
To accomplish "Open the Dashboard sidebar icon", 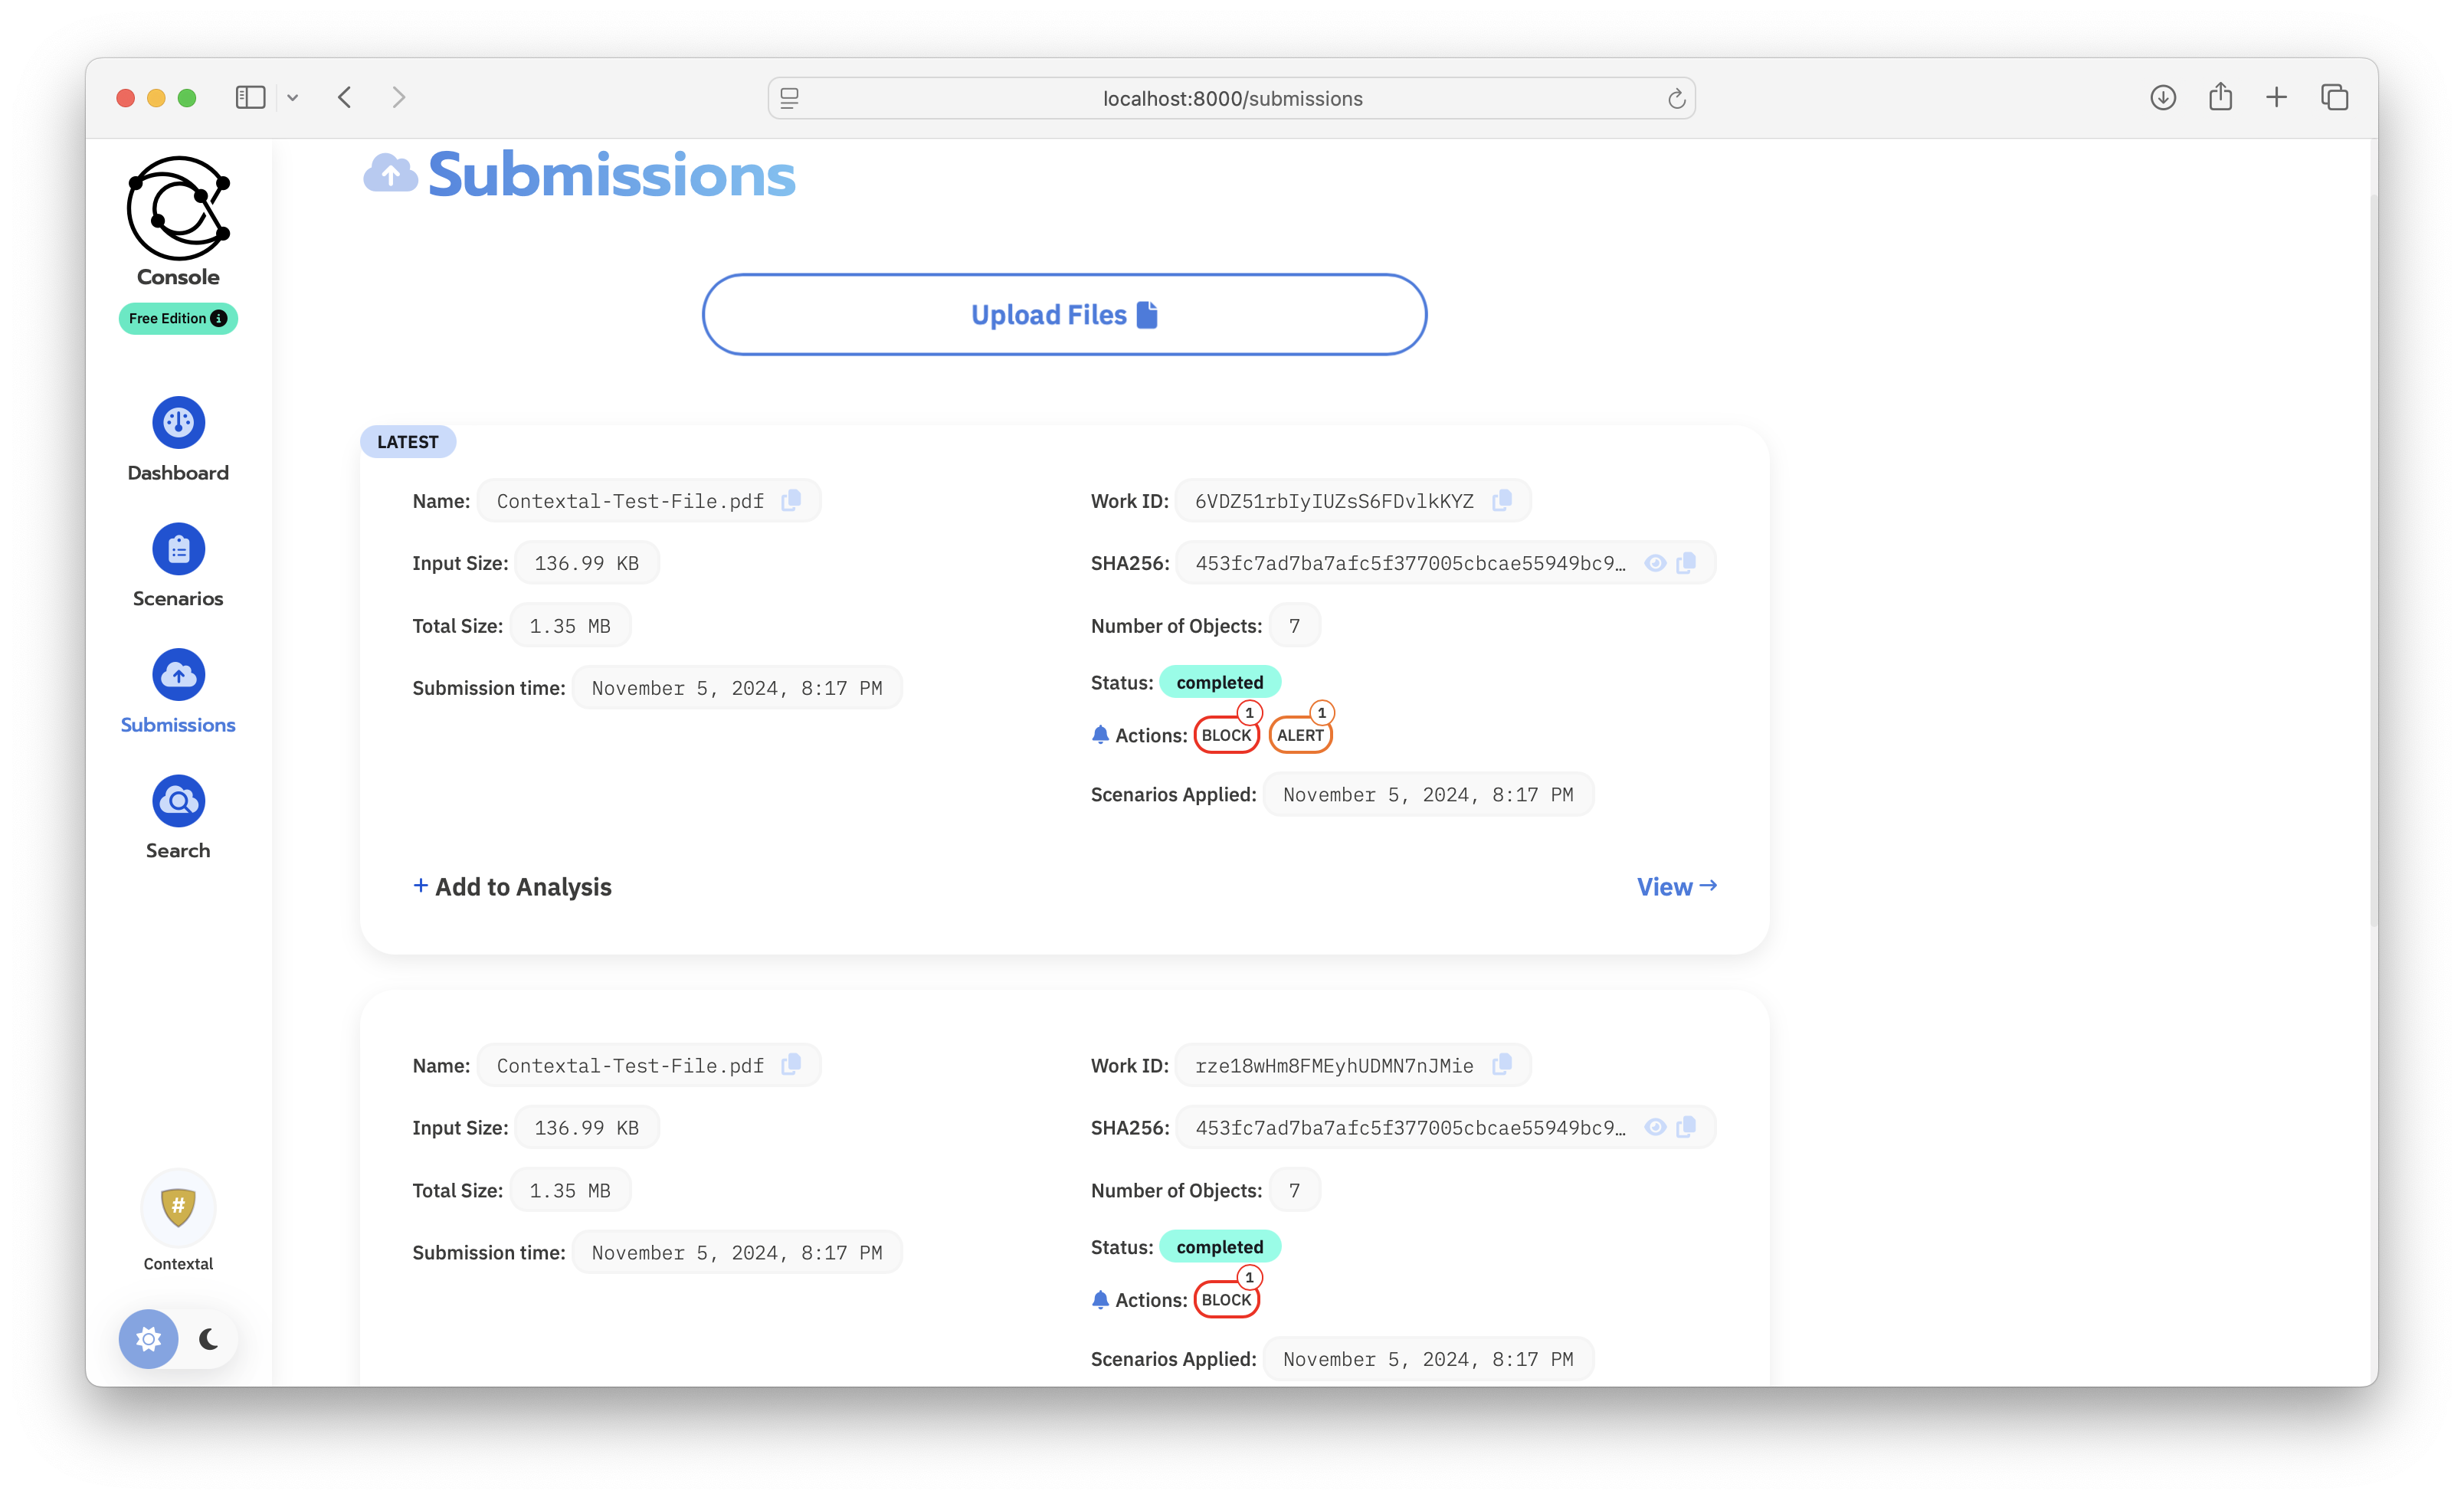I will tap(178, 423).
